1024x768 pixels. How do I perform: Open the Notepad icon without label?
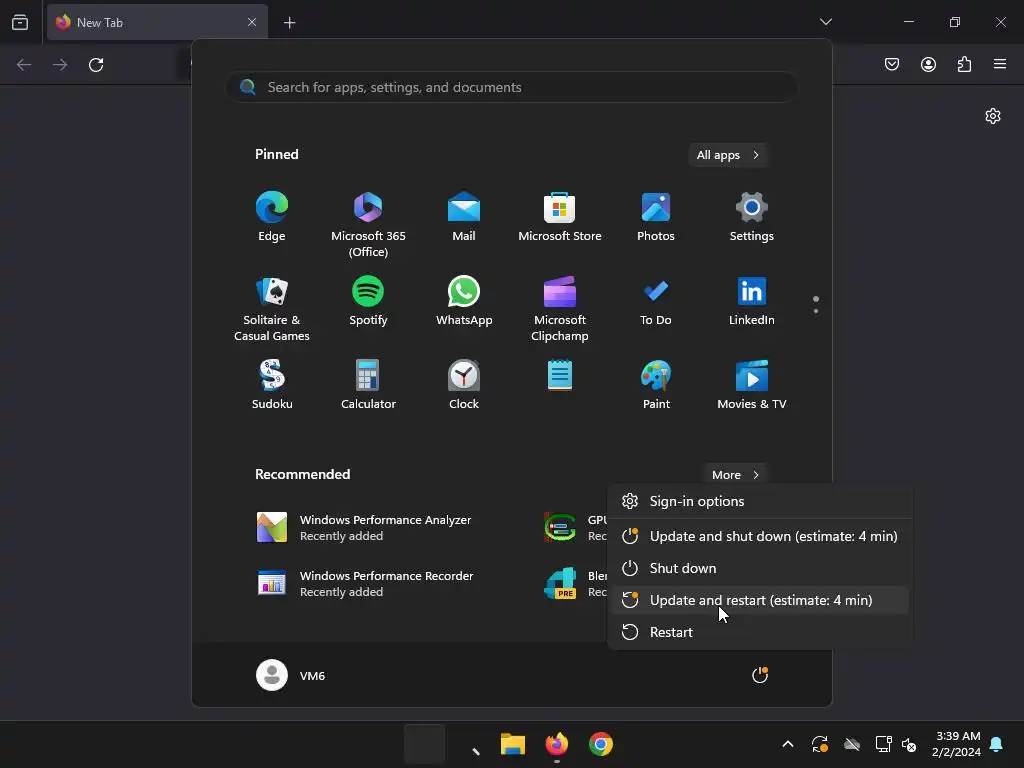click(560, 376)
